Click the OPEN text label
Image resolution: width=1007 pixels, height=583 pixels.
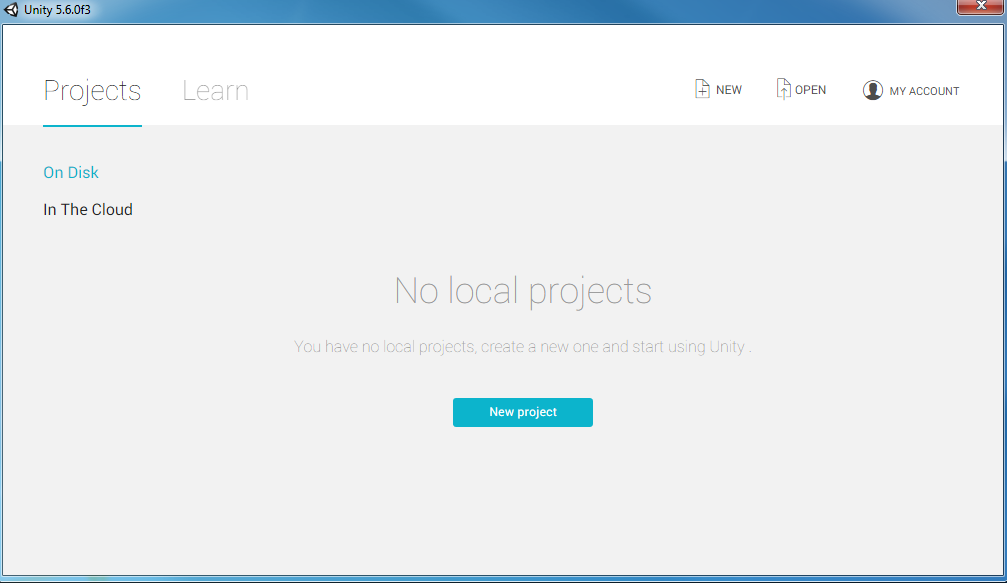[x=810, y=90]
